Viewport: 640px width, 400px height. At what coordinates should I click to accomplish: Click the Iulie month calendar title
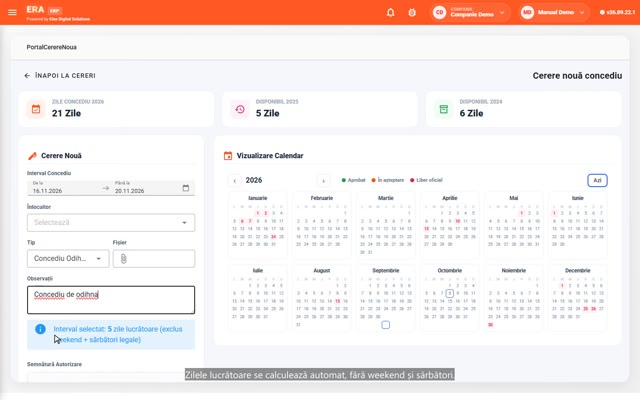pyautogui.click(x=258, y=271)
